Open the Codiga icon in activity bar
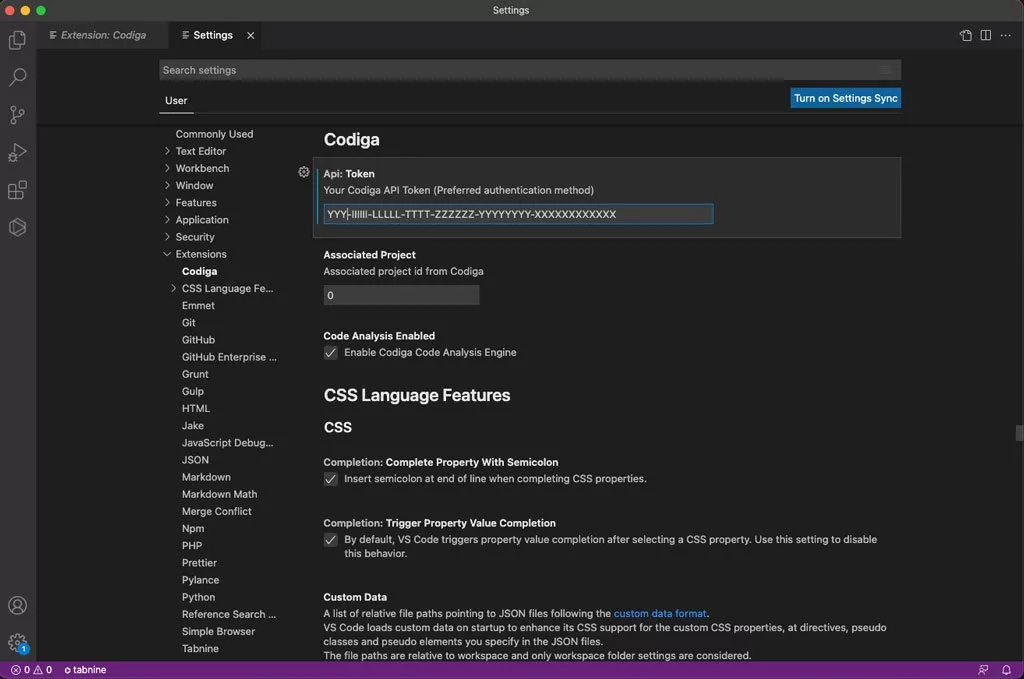 pyautogui.click(x=17, y=227)
